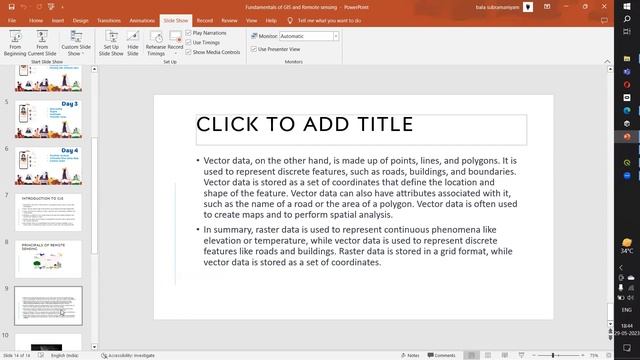Viewport: 640px width, 360px height.
Task: Open the Animations tab
Action: 142,20
